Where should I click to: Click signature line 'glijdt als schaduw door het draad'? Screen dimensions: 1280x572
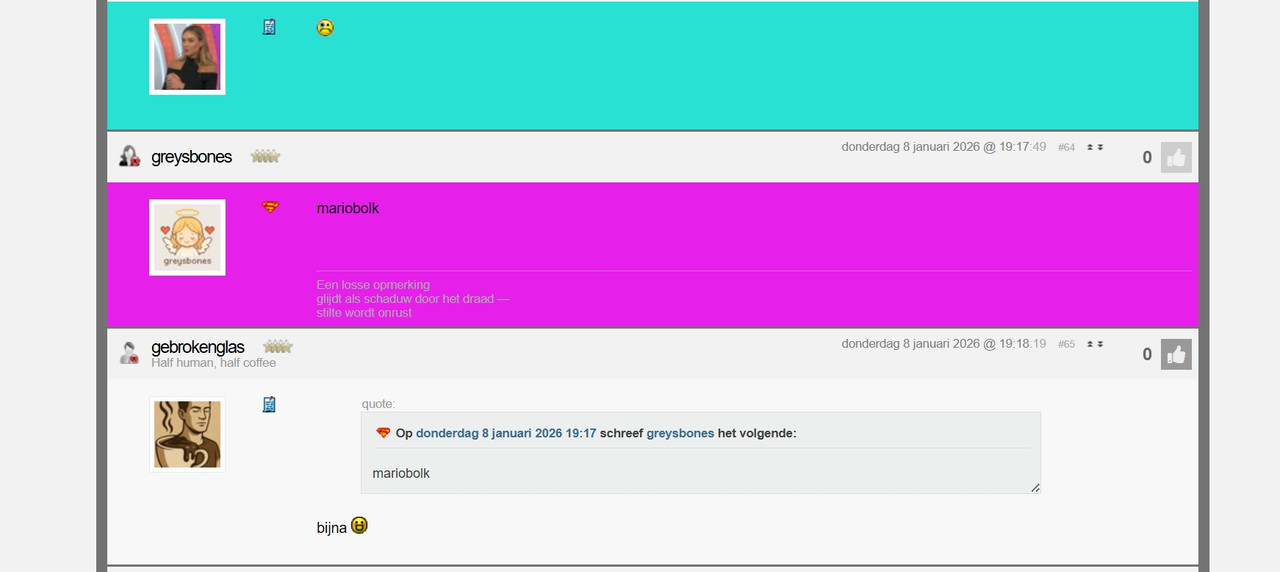point(413,299)
